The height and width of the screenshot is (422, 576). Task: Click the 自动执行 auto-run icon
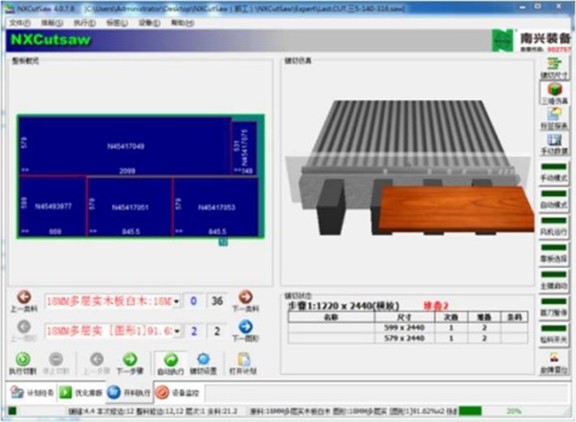[x=171, y=360]
